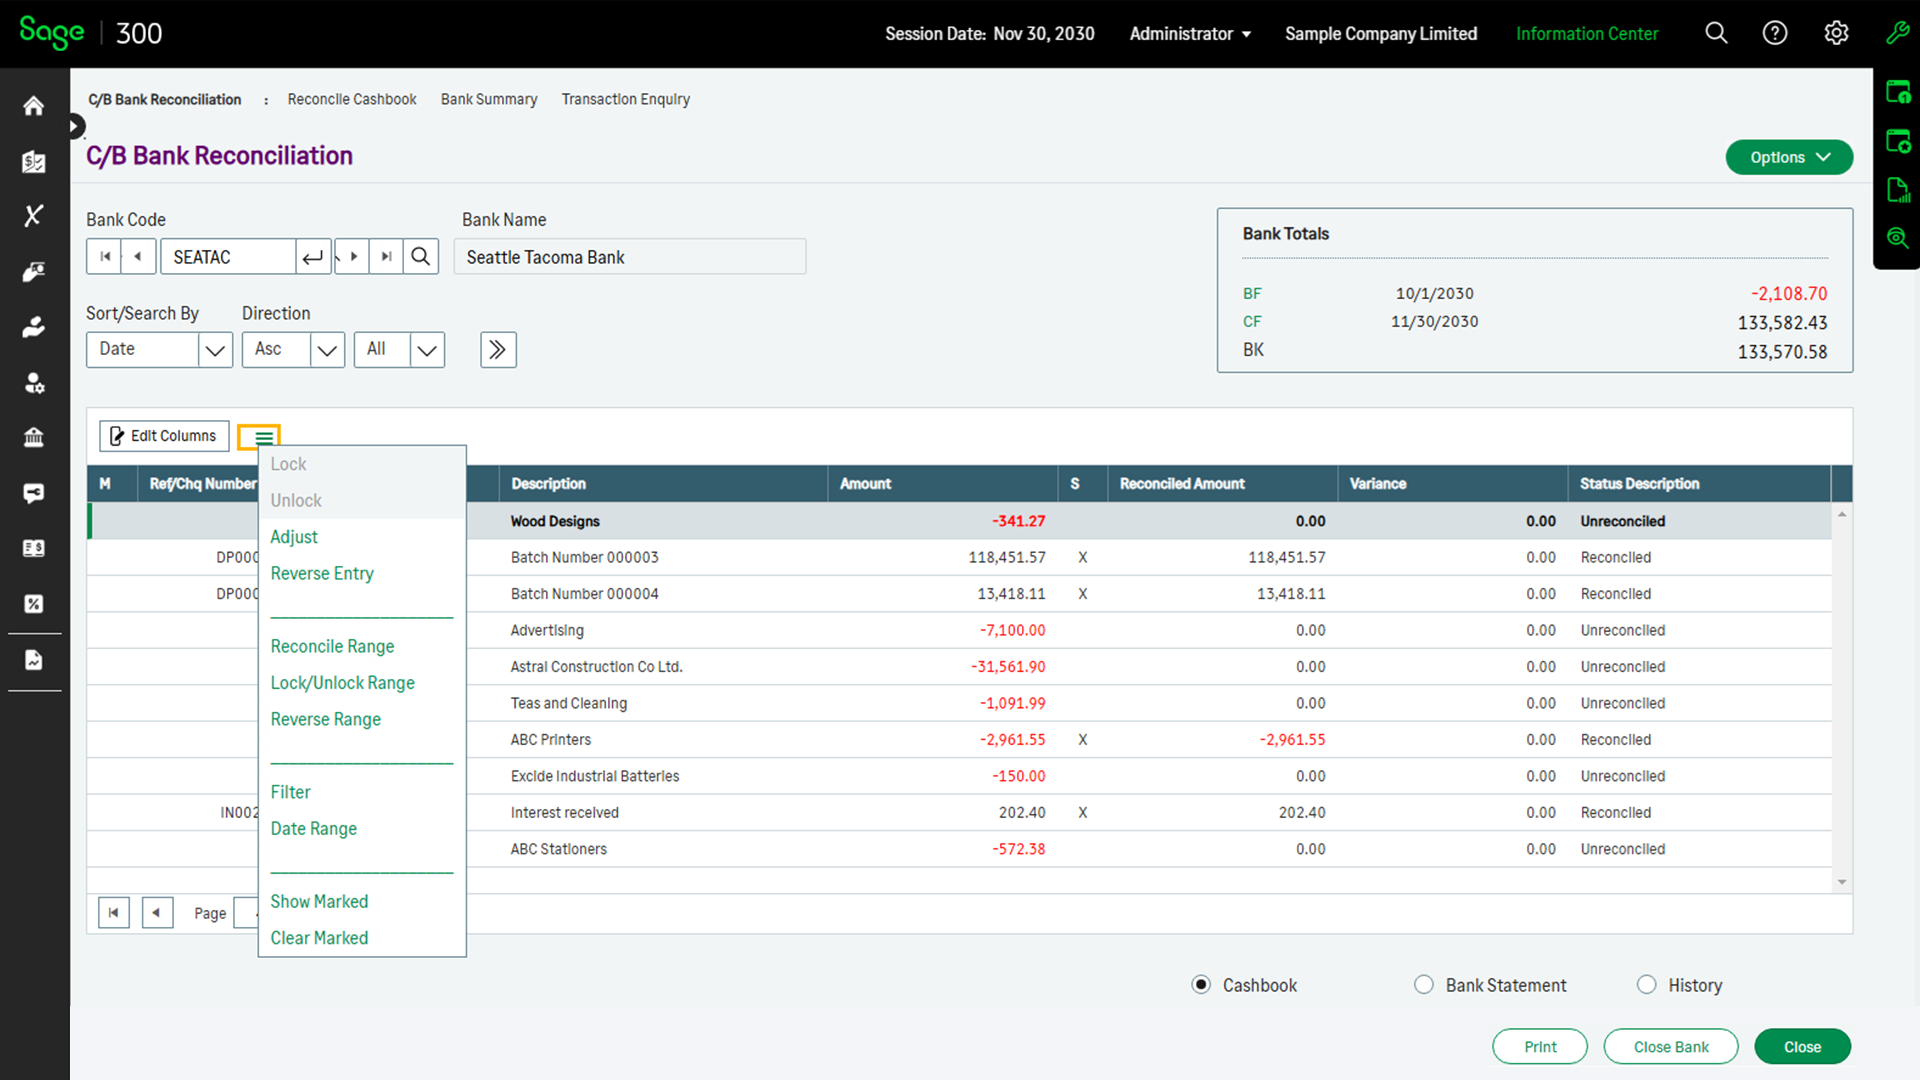1920x1080 pixels.
Task: Click the Sage 300 logo
Action: 51,33
